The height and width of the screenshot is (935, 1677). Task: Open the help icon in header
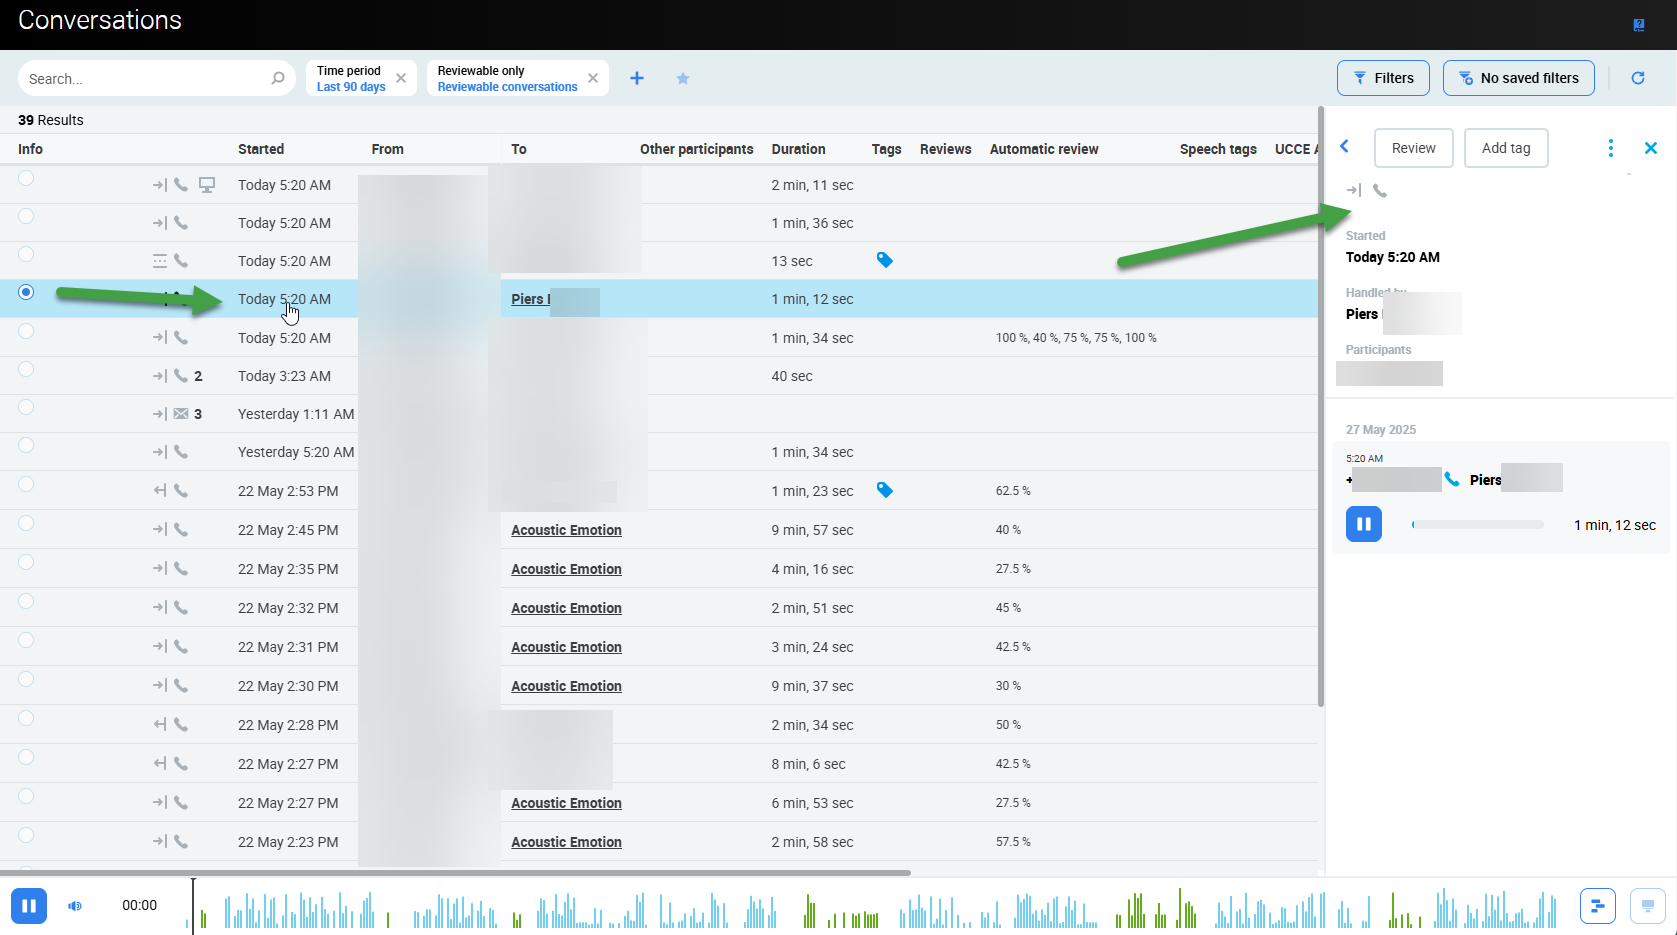(x=1639, y=25)
